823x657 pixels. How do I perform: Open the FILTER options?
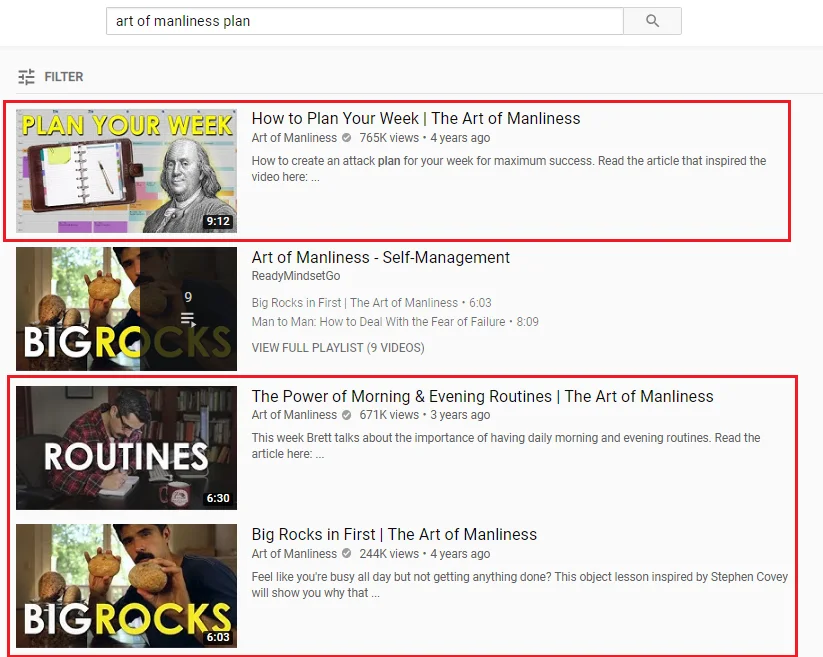pyautogui.click(x=51, y=77)
